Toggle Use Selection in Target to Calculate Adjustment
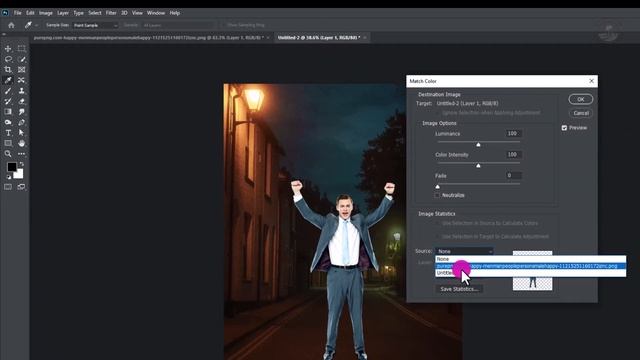Screen dimensions: 640x360 437,236
